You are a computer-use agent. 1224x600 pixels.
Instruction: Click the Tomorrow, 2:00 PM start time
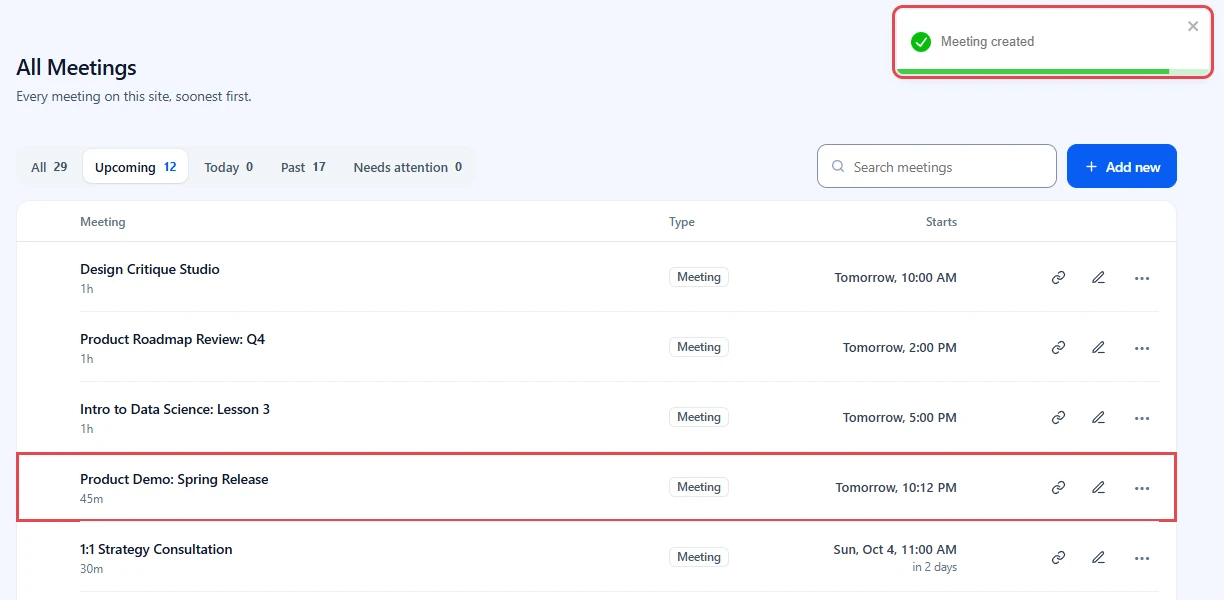tap(900, 348)
